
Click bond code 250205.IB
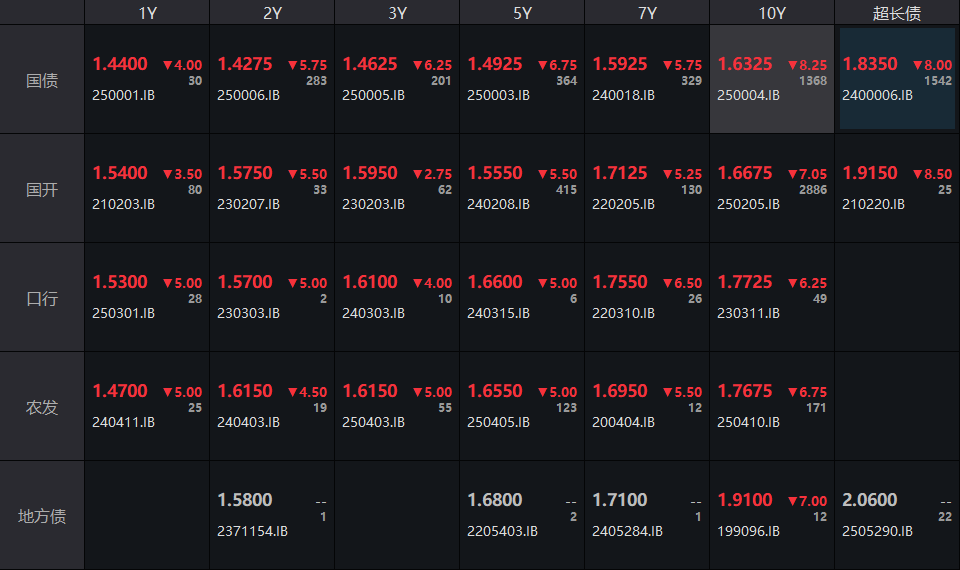coord(748,204)
